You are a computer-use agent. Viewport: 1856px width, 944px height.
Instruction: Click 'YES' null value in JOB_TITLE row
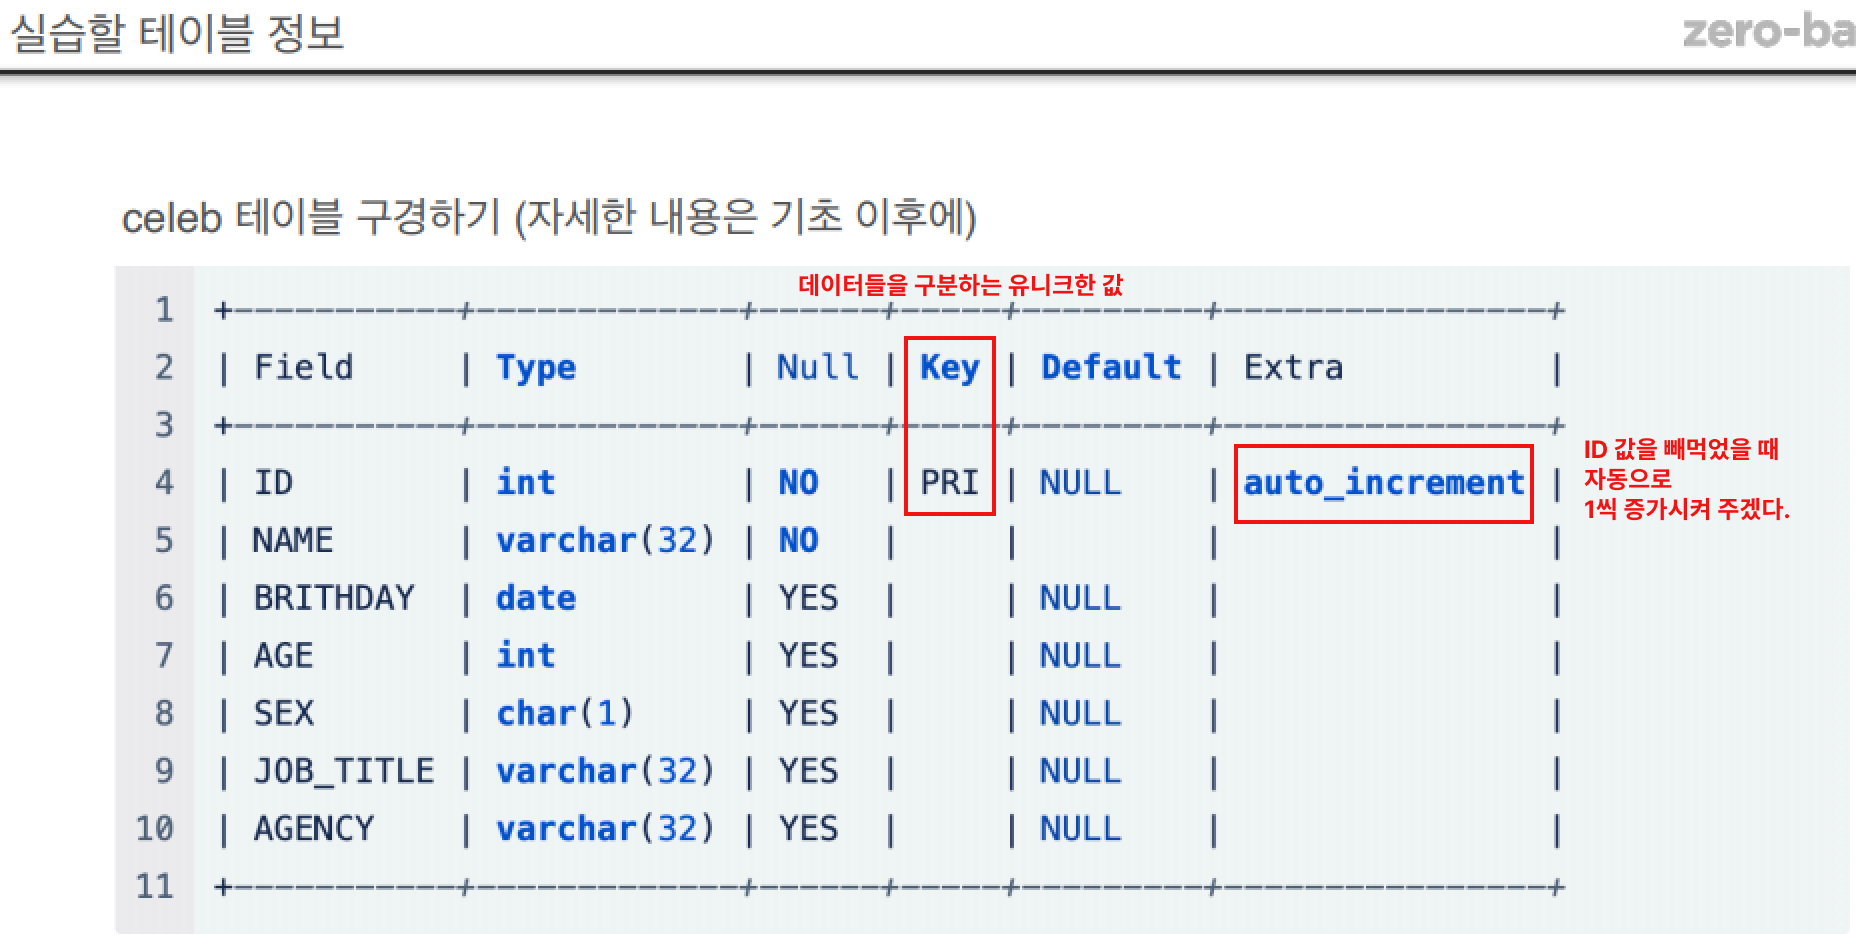pos(808,771)
